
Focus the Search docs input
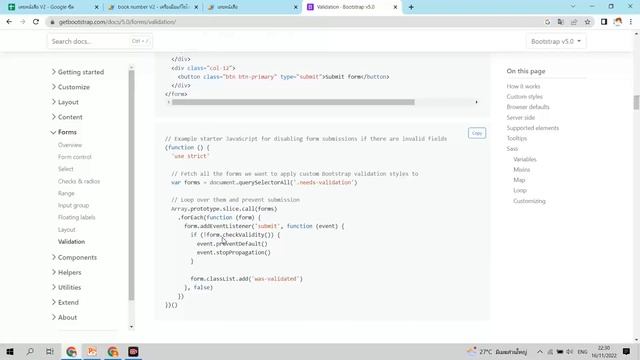click(x=100, y=41)
